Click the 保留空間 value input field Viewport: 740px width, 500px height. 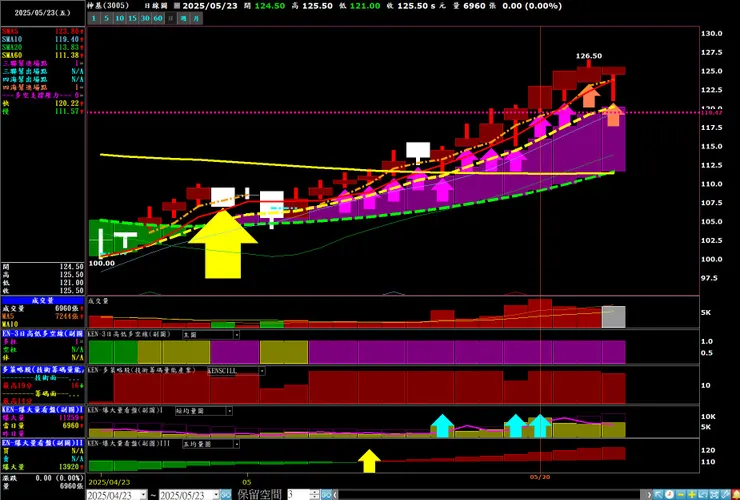pos(298,495)
